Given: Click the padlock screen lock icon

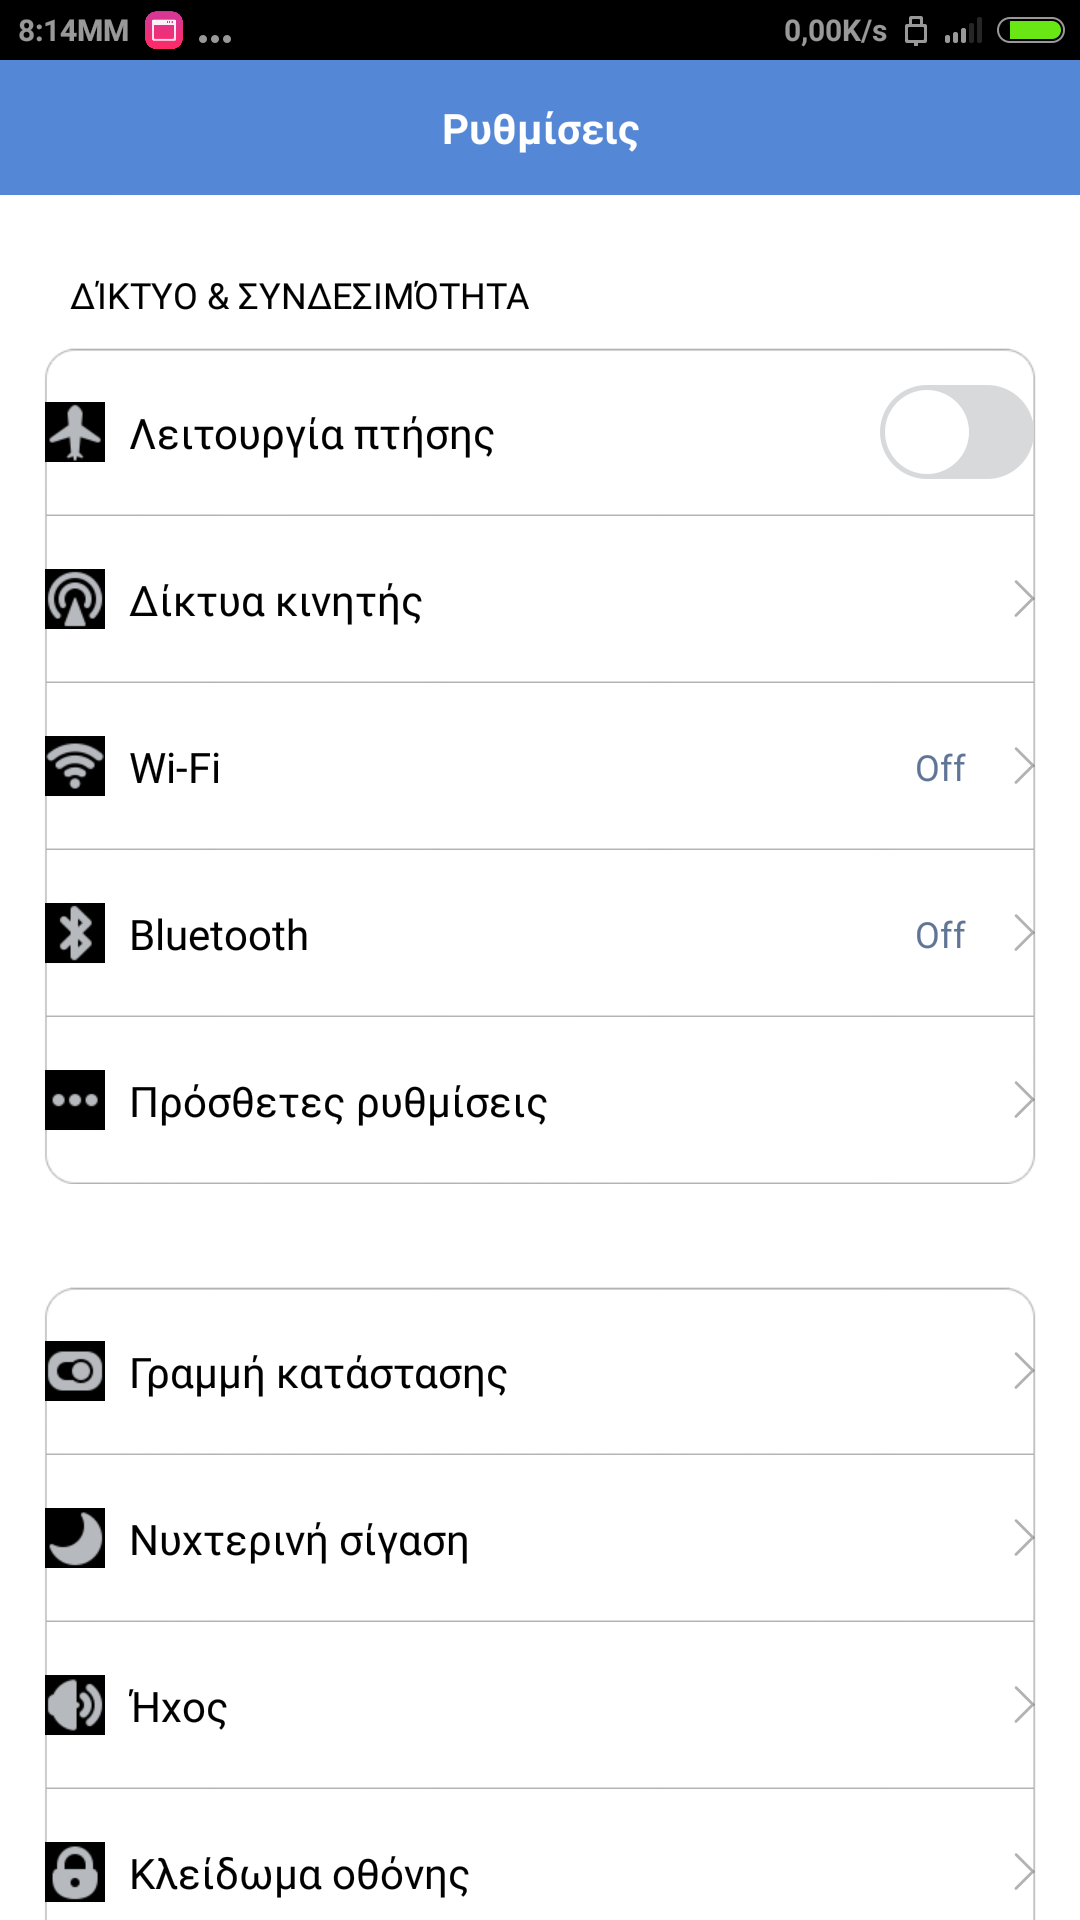Looking at the screenshot, I should click(x=75, y=1872).
